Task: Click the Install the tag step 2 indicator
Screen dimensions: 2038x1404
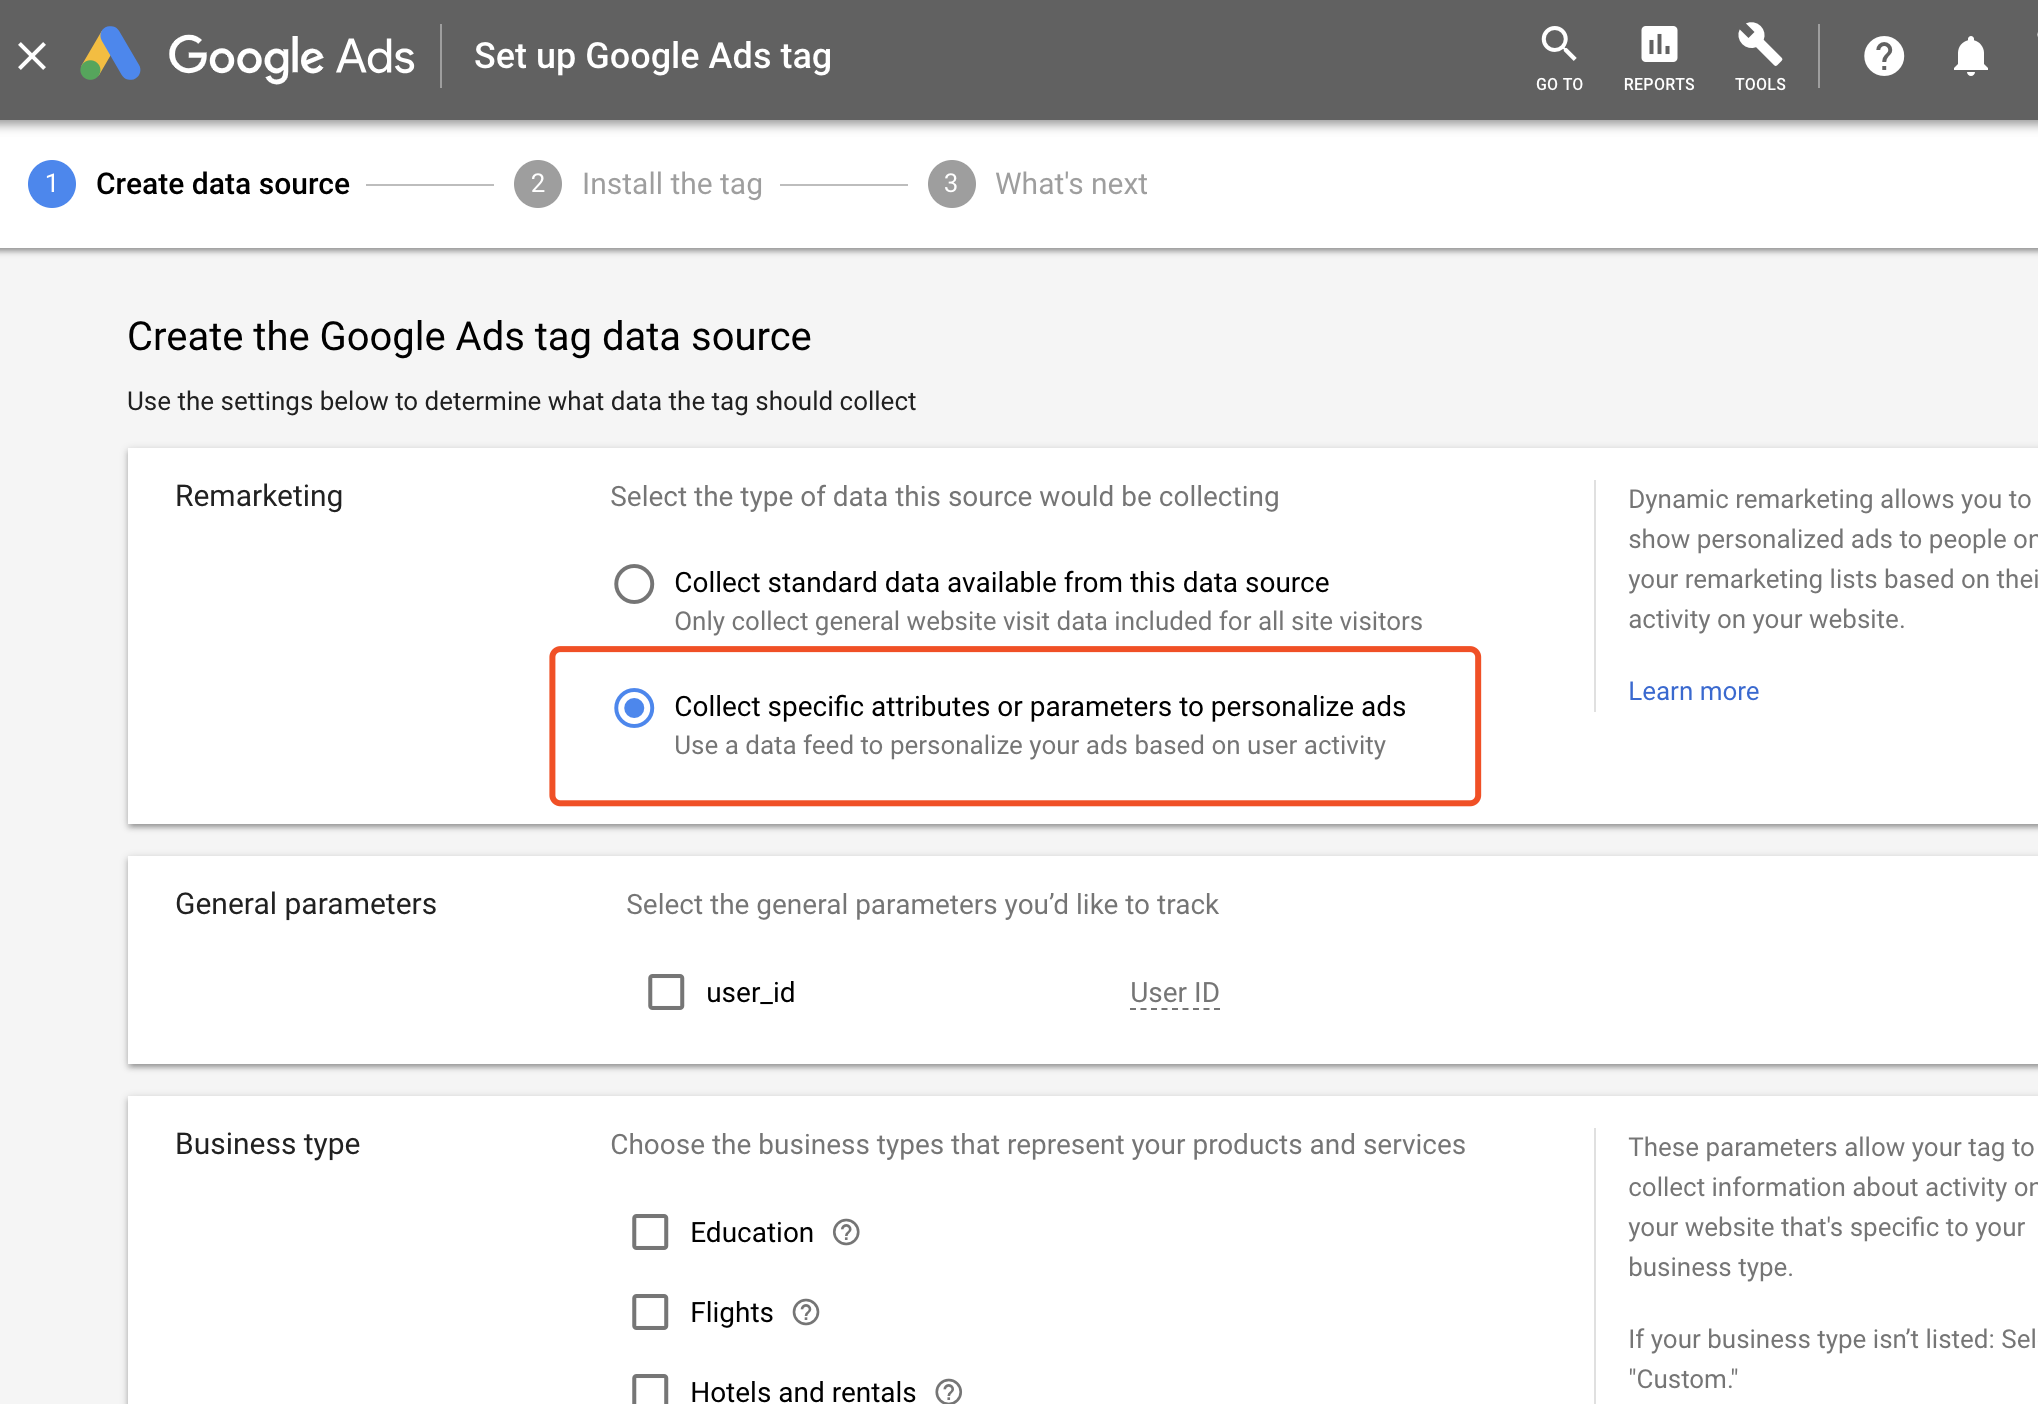Action: (x=536, y=184)
